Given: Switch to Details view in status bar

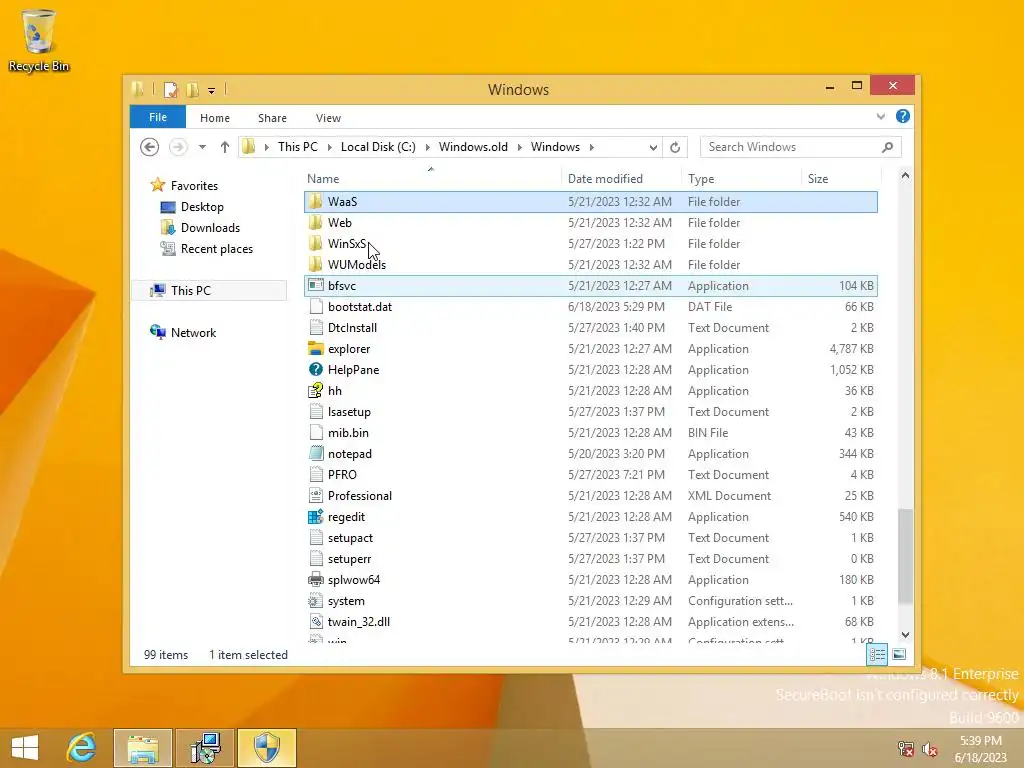Looking at the screenshot, I should [x=877, y=654].
